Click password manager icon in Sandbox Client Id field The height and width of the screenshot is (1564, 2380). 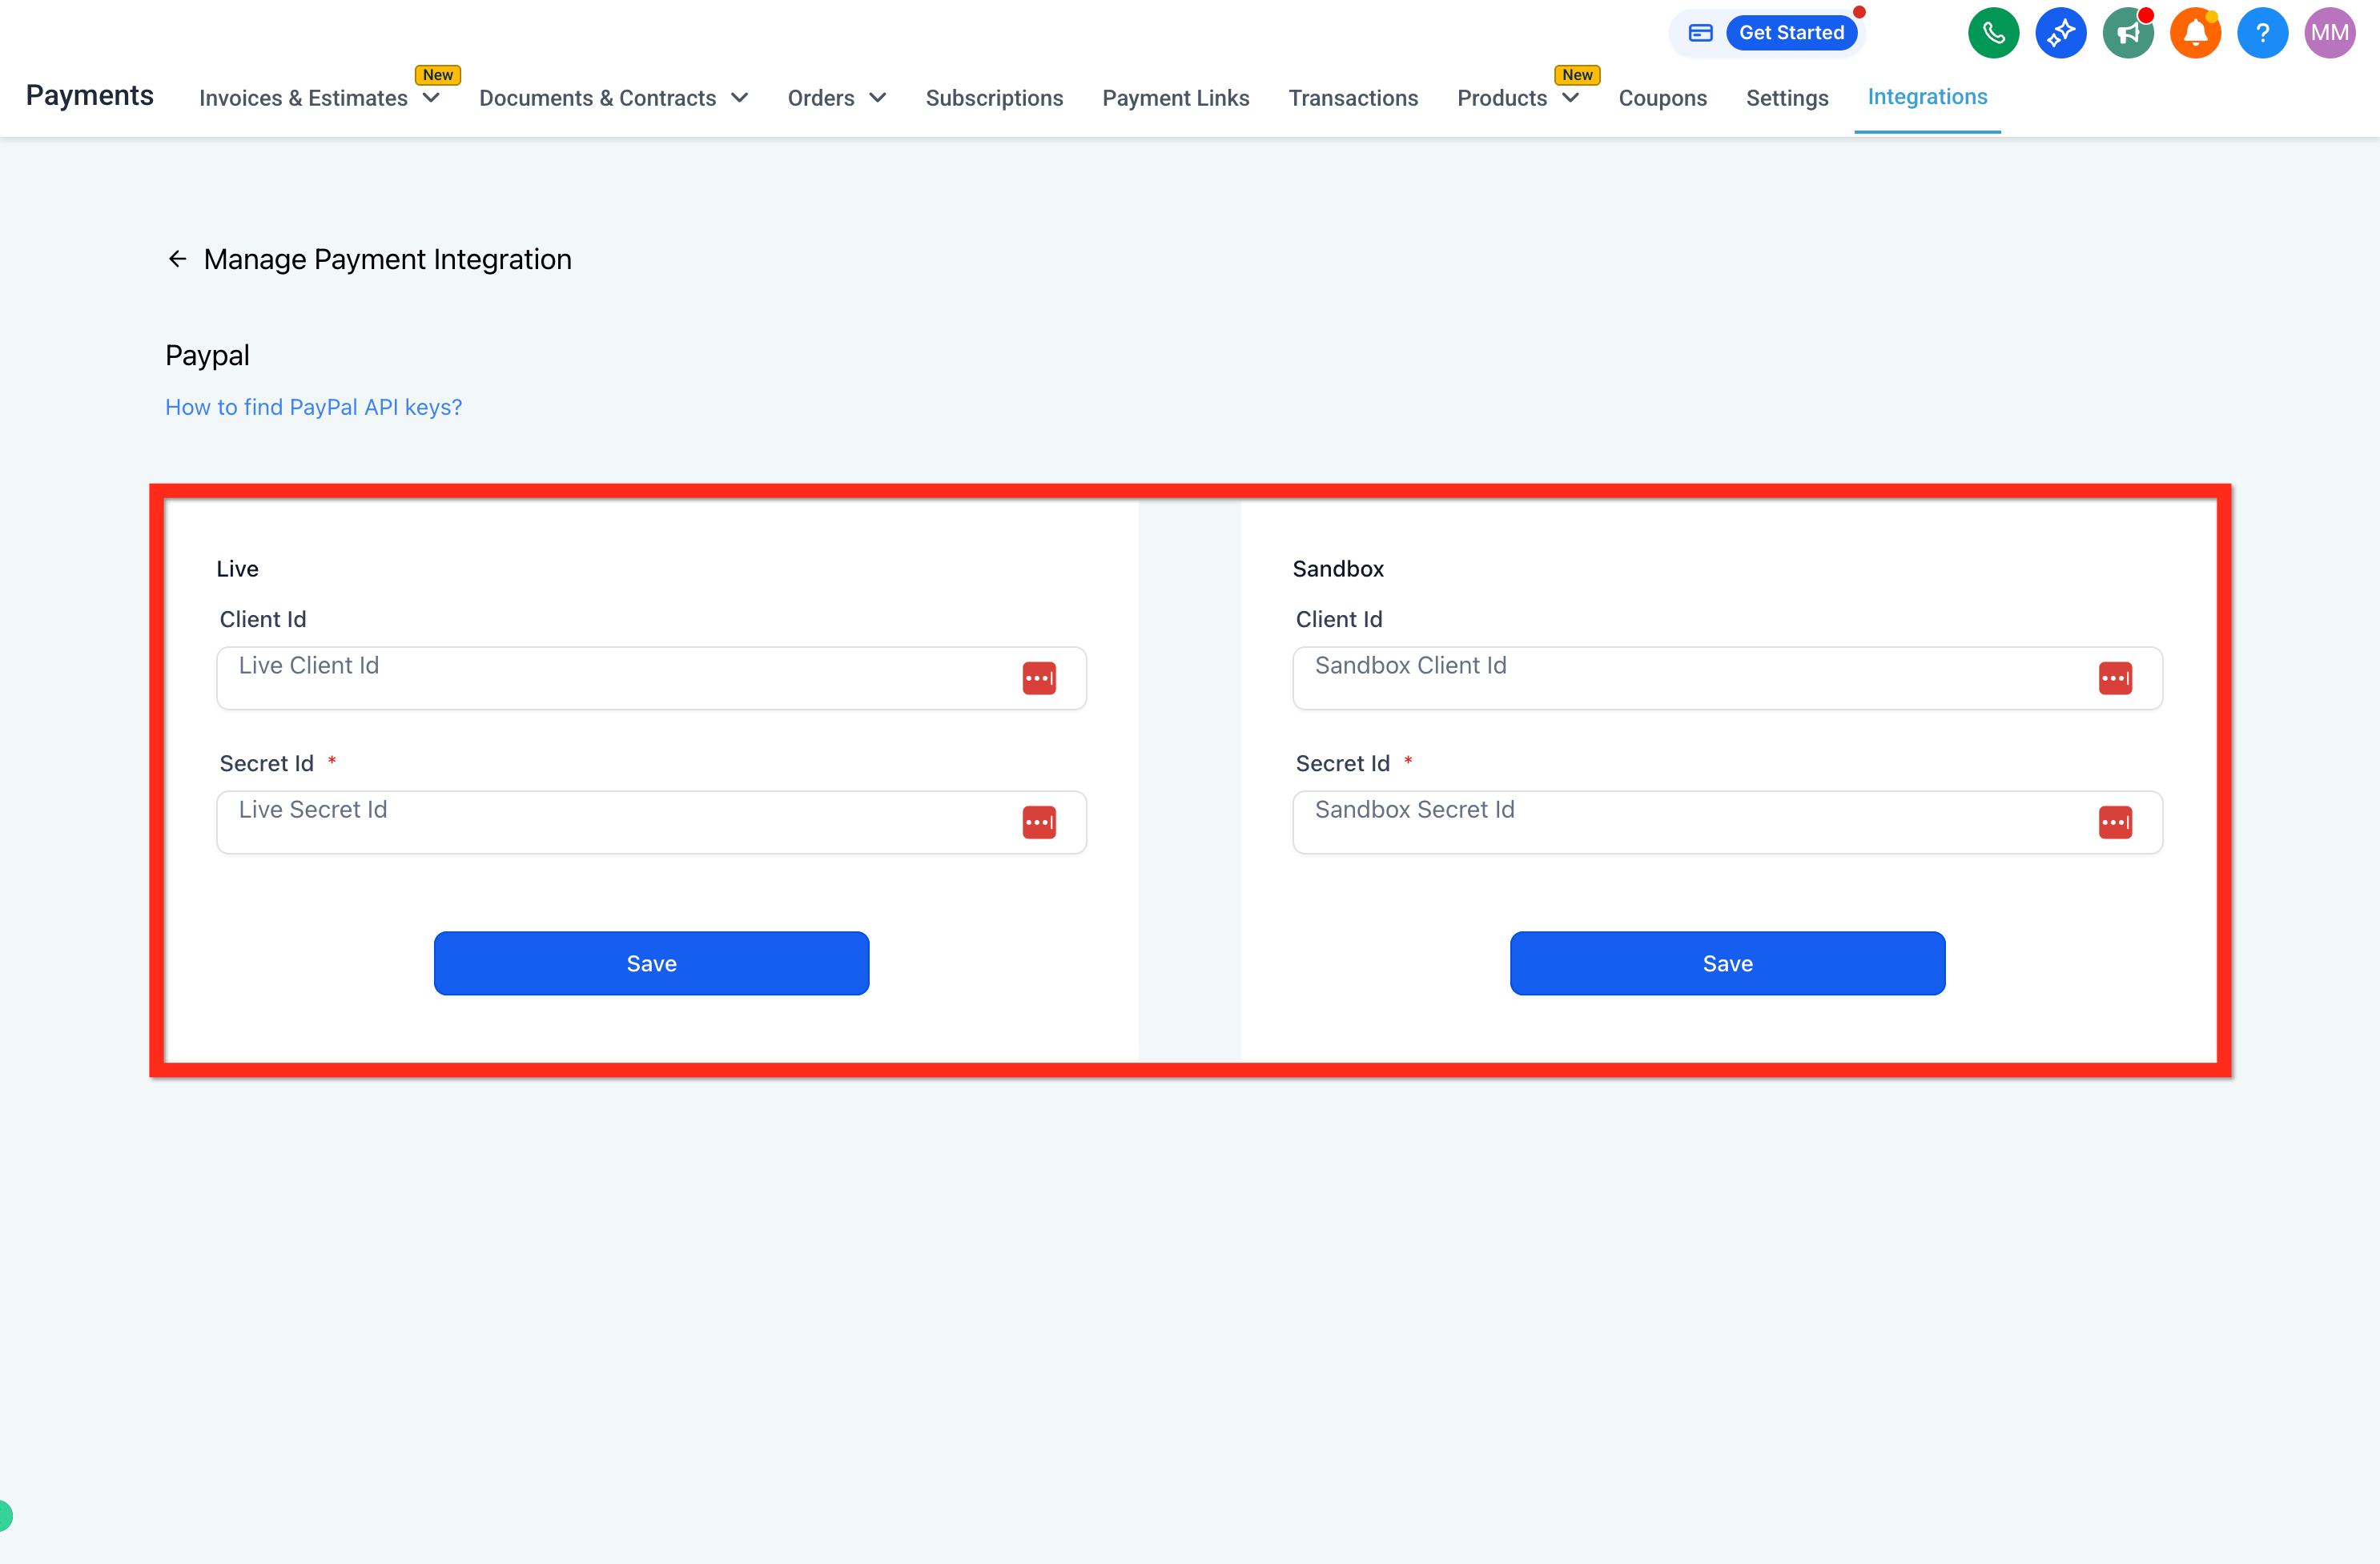(2115, 678)
